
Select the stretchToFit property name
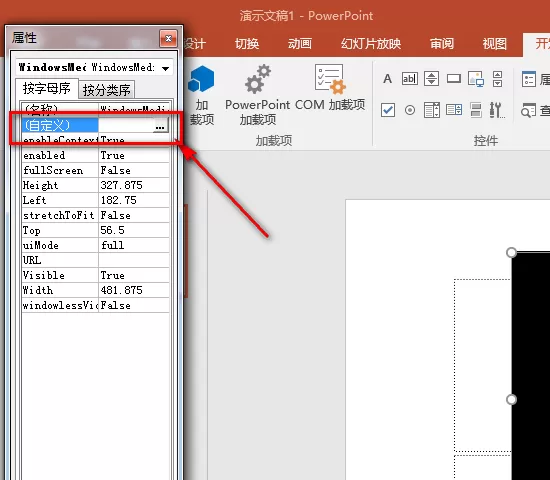pos(60,215)
